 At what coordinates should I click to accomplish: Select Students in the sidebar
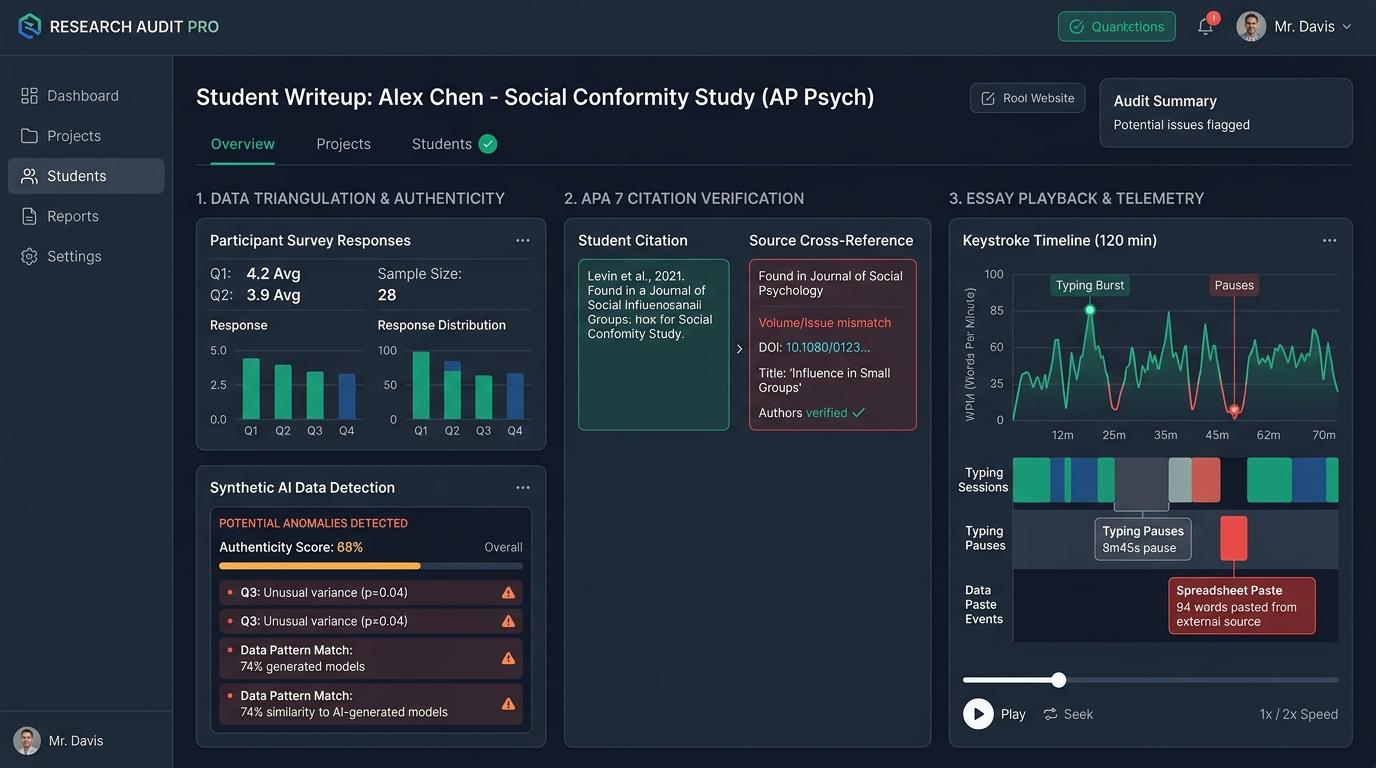pyautogui.click(x=86, y=176)
